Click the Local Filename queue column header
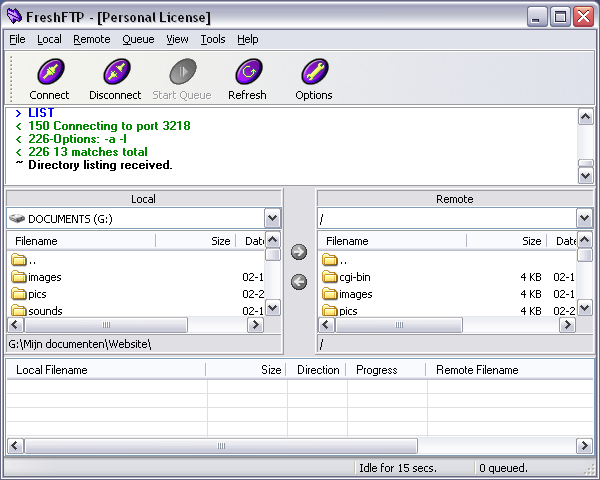 pos(105,370)
